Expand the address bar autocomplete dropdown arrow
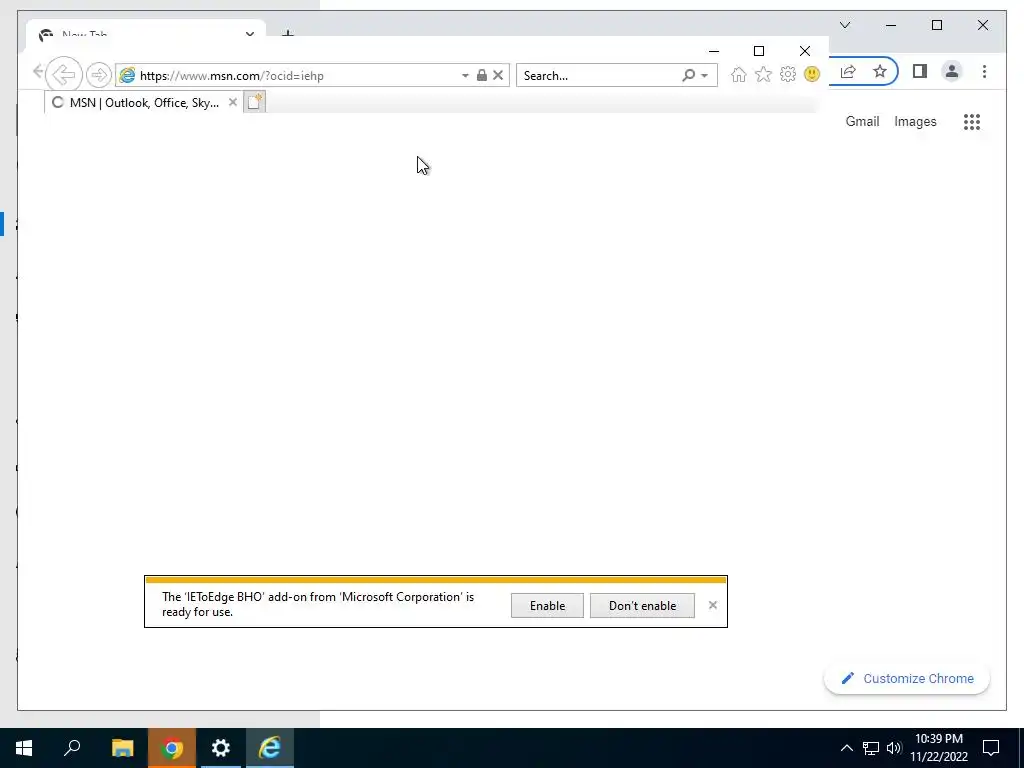This screenshot has width=1024, height=768. (465, 76)
